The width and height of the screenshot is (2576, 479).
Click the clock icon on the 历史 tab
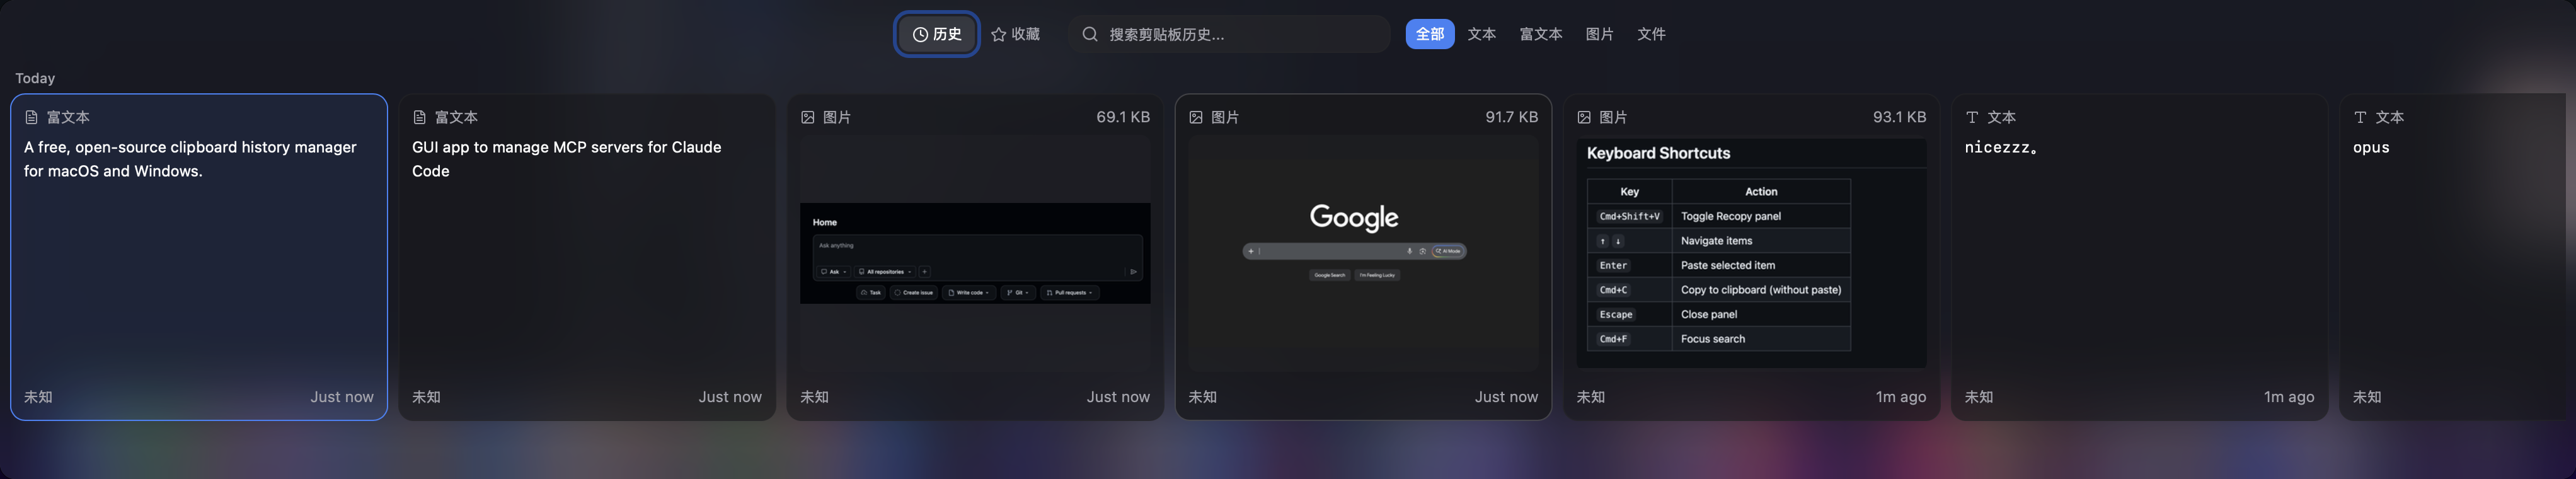tap(920, 34)
